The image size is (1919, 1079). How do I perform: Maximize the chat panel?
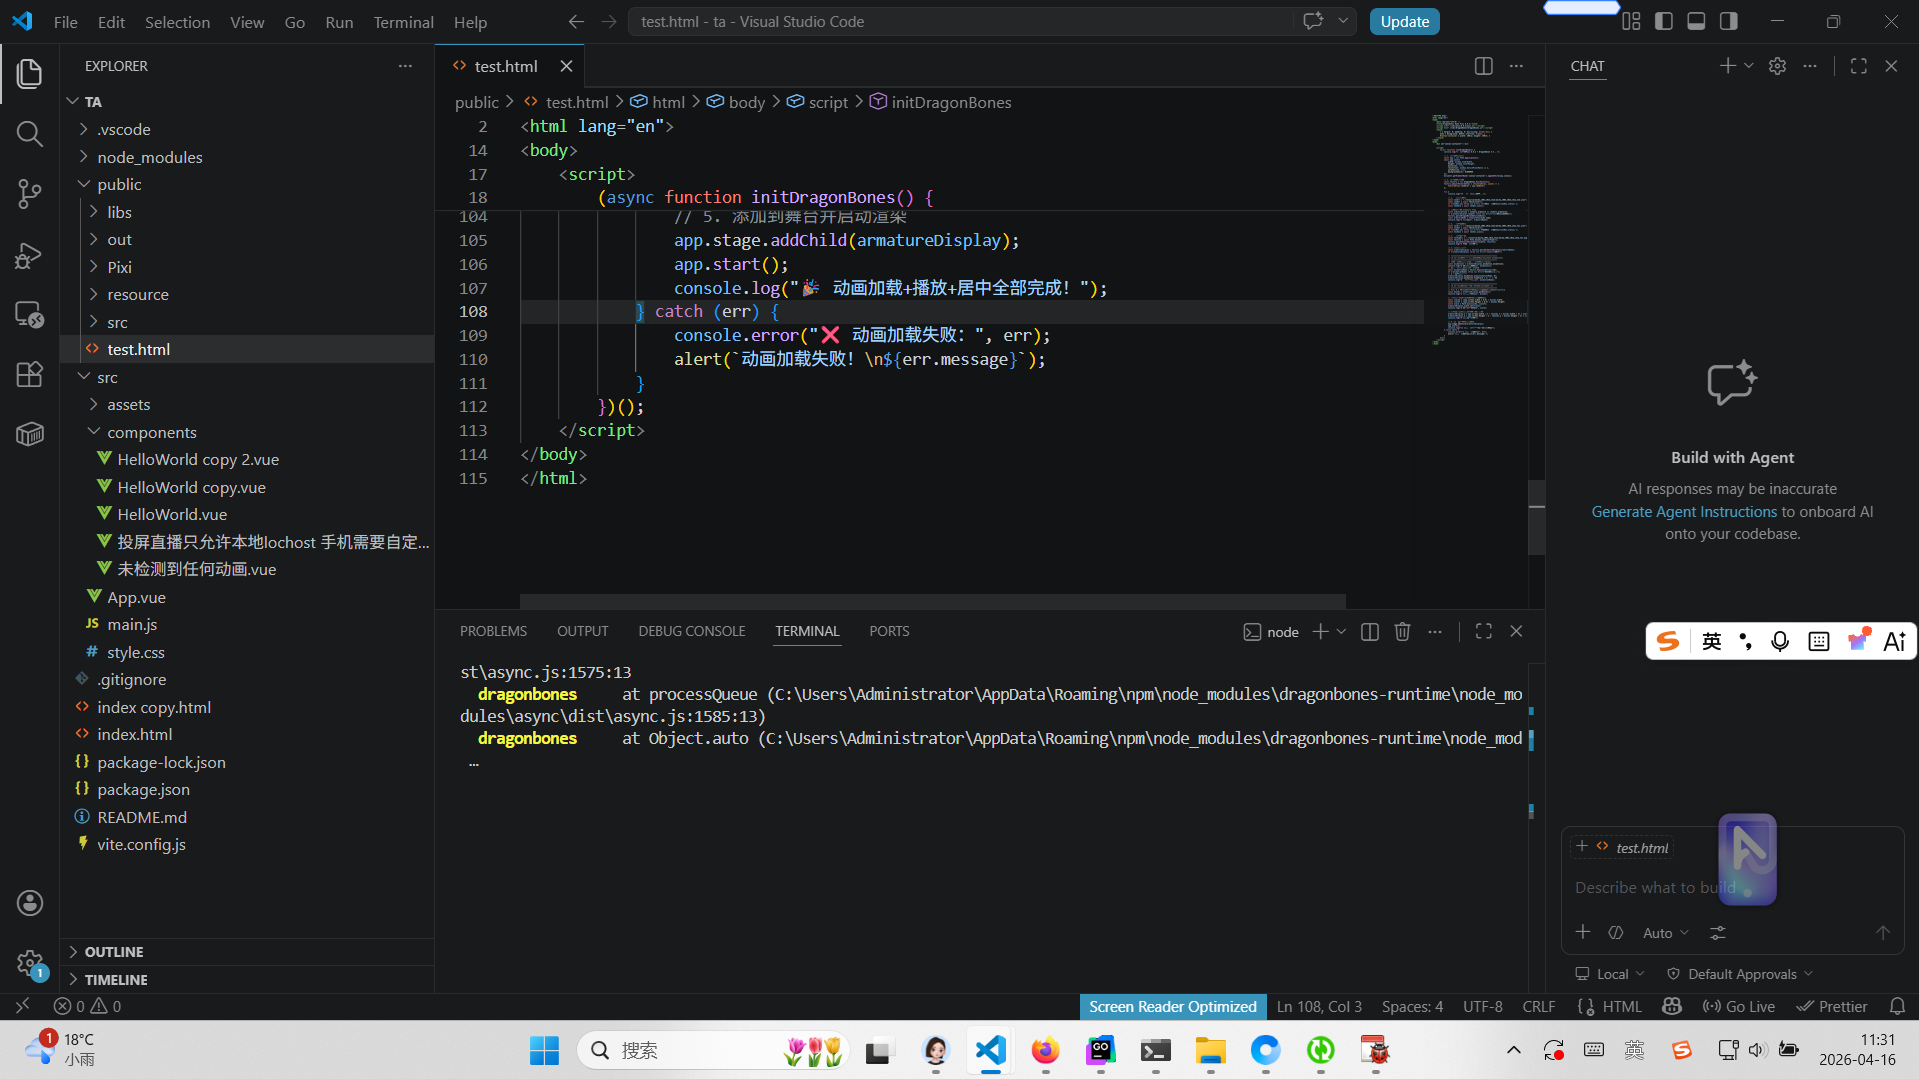point(1858,66)
